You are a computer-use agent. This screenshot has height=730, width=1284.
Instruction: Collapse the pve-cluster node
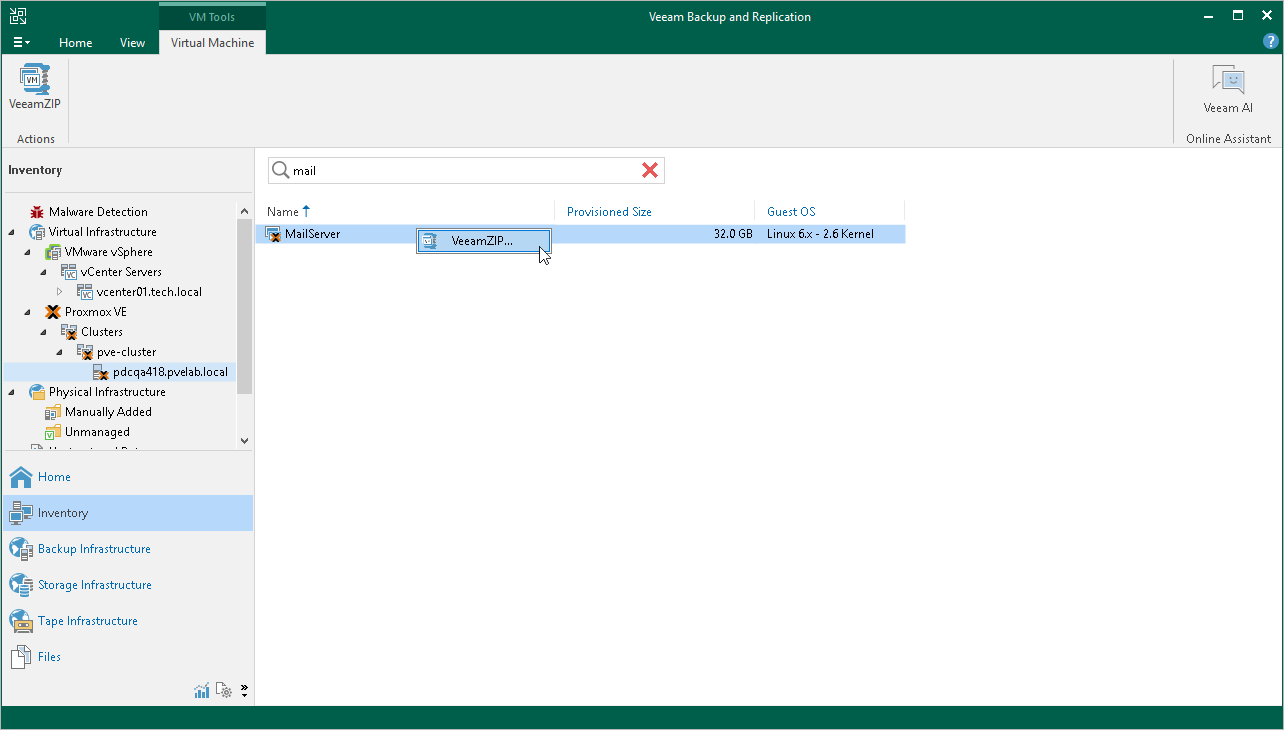click(60, 352)
